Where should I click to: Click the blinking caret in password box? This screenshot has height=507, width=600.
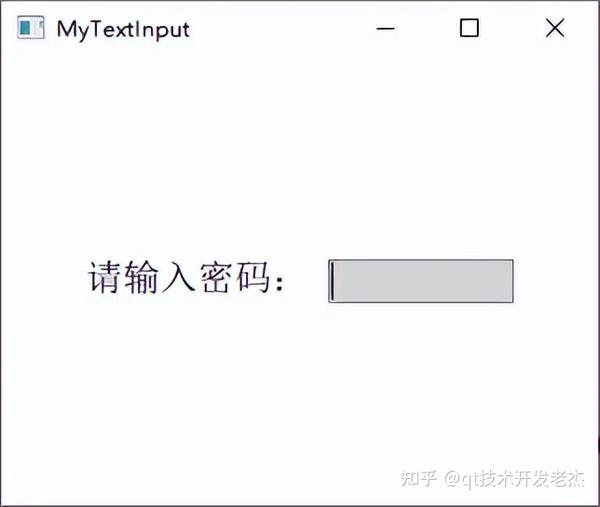click(333, 281)
